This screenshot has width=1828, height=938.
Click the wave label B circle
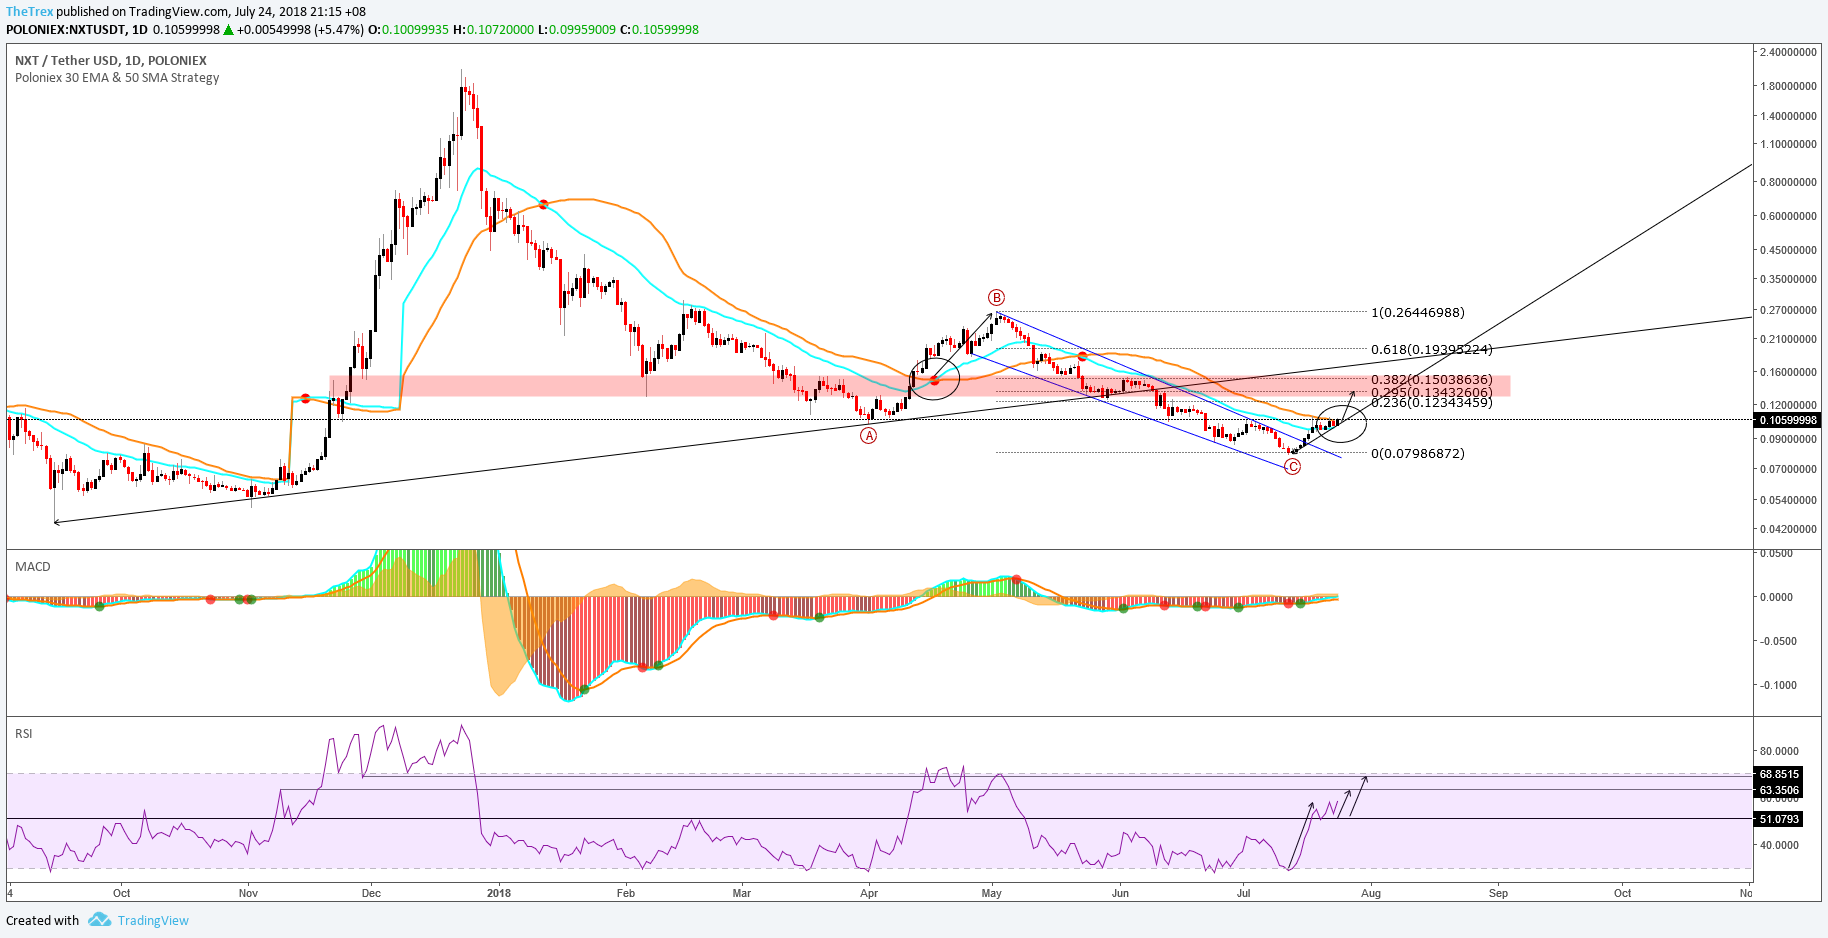click(996, 297)
